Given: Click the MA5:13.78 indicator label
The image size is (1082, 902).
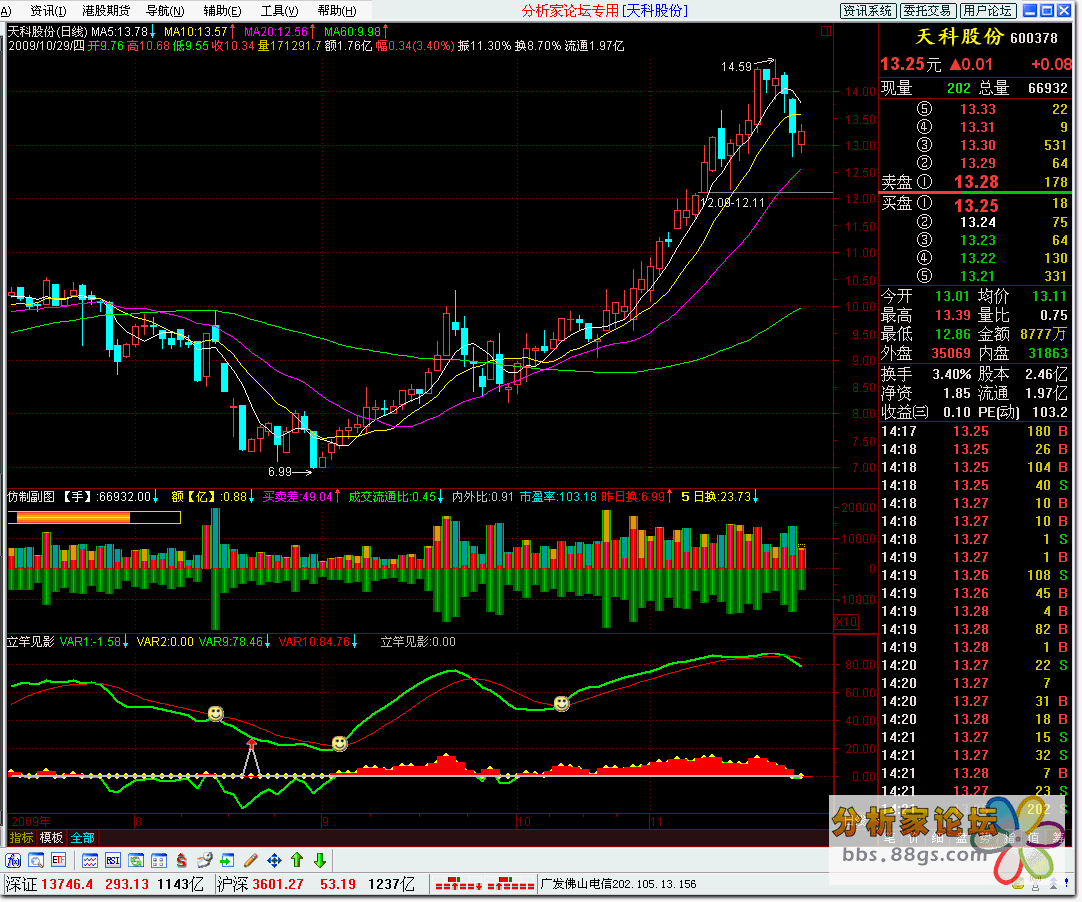Looking at the screenshot, I should (x=119, y=32).
